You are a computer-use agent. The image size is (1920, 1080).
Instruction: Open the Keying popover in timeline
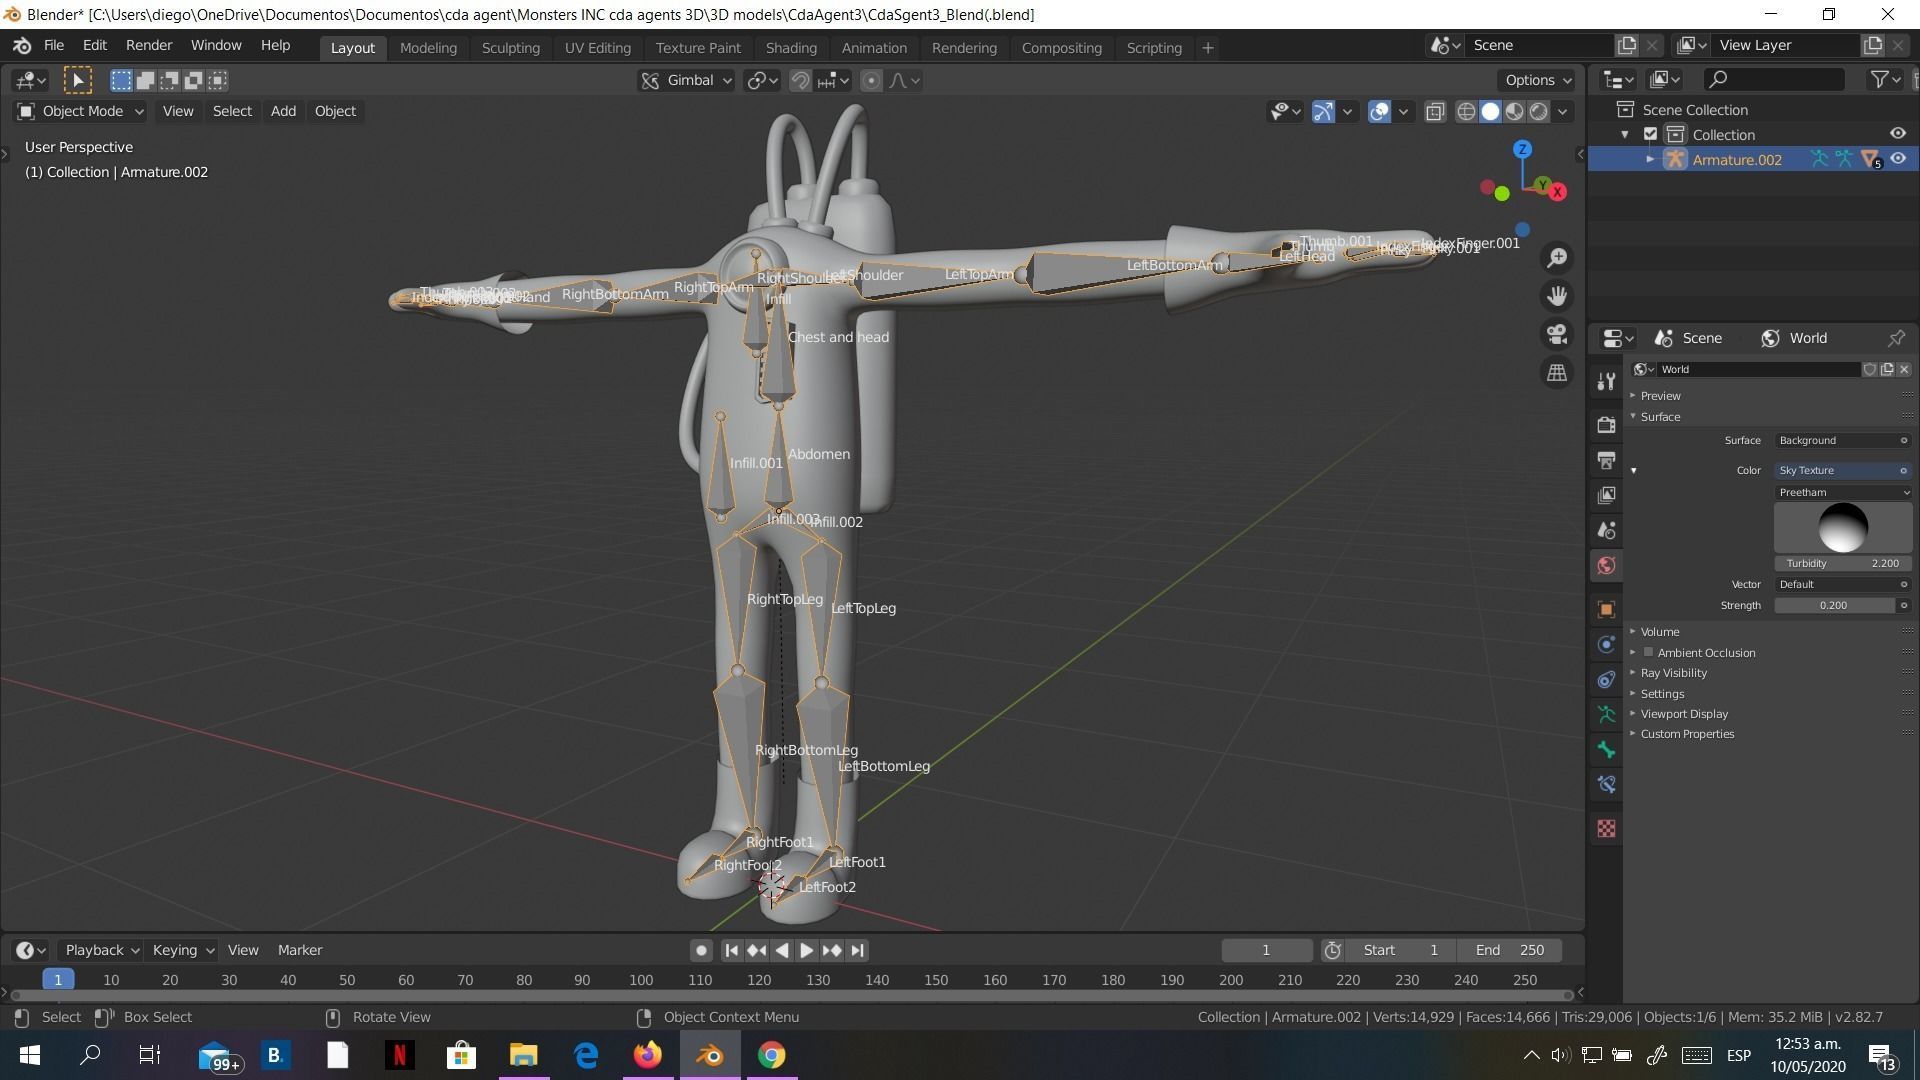coord(182,950)
